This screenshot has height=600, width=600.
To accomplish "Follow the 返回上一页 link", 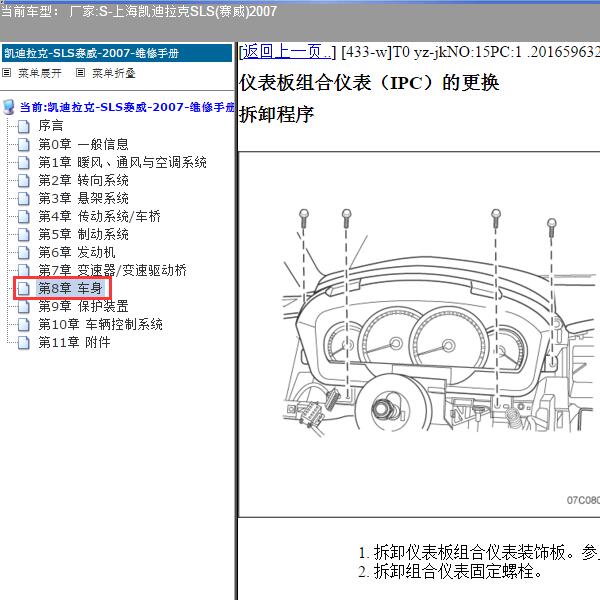I will tap(287, 51).
